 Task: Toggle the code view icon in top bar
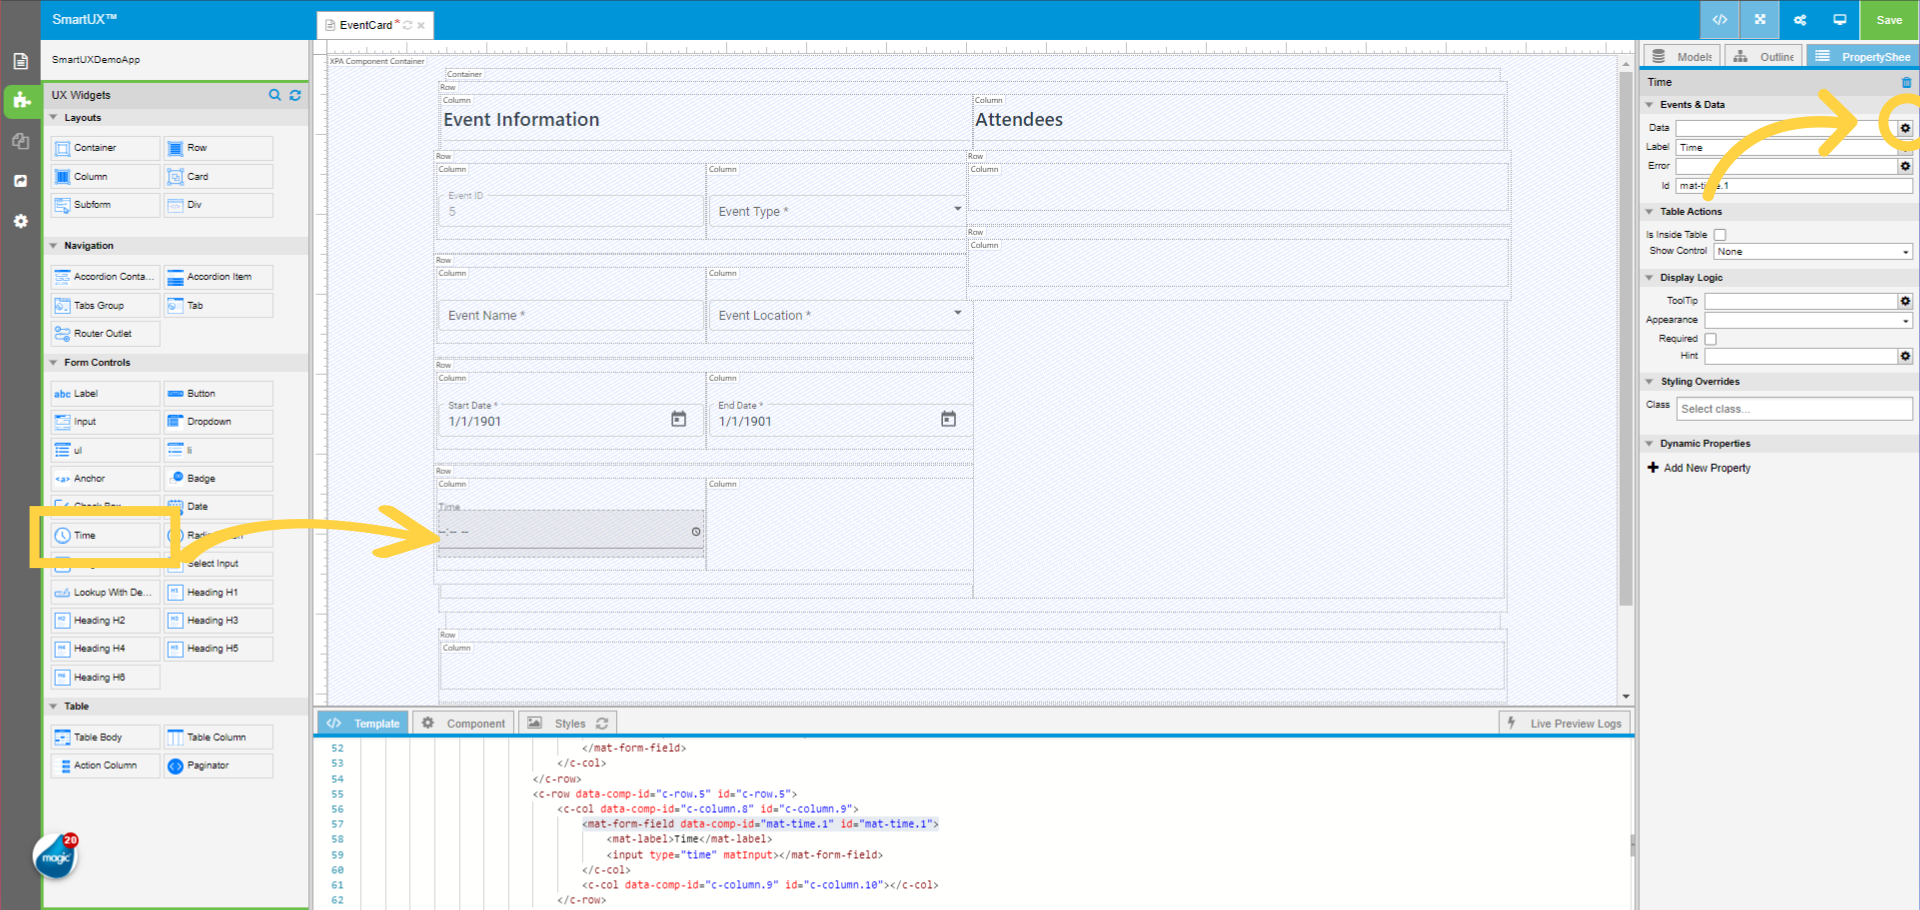1720,20
